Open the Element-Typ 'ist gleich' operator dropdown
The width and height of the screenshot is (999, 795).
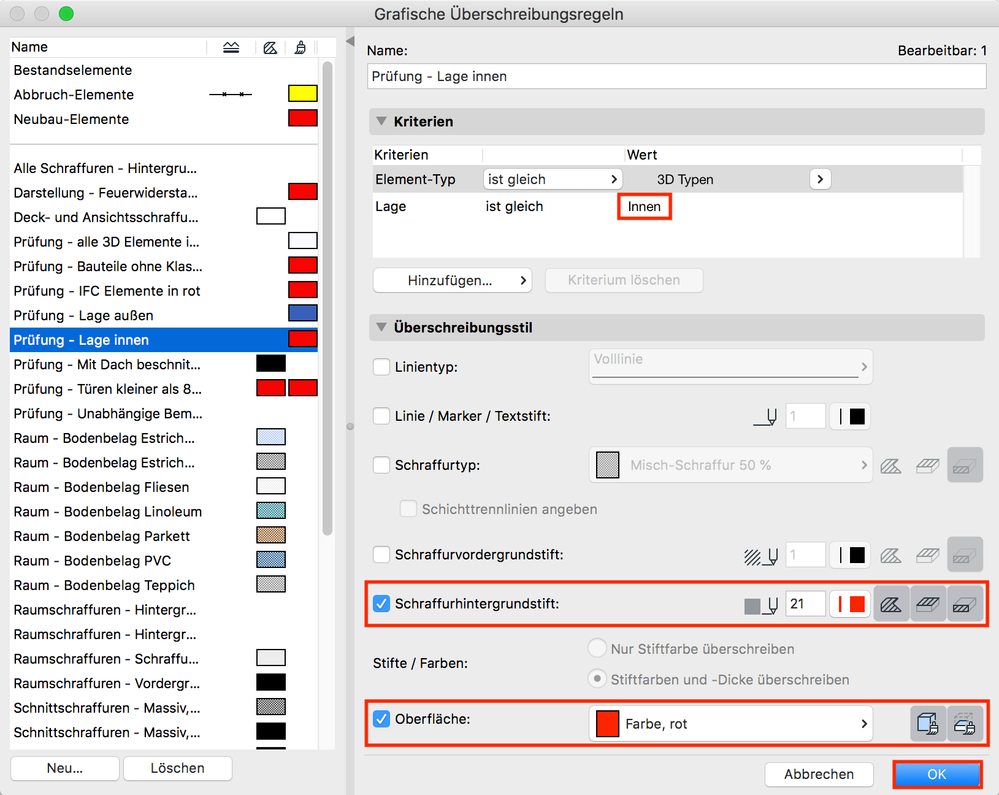tap(552, 180)
